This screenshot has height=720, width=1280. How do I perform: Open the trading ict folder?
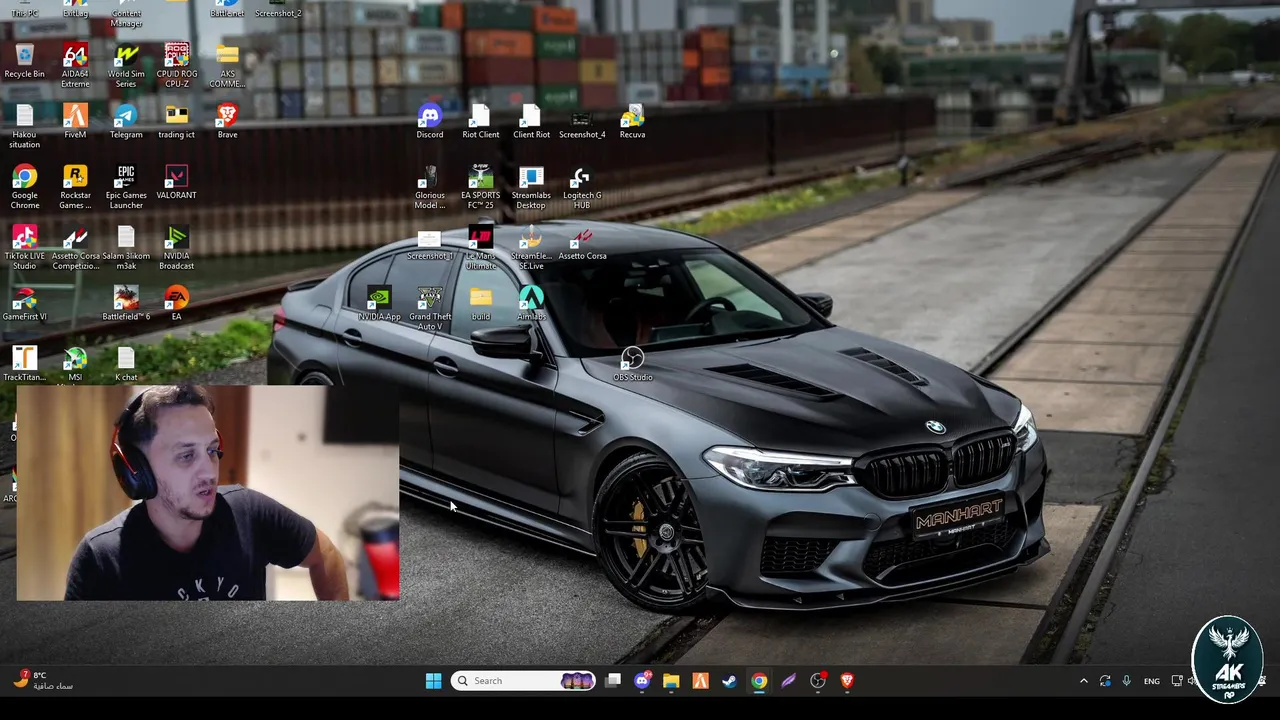click(176, 121)
